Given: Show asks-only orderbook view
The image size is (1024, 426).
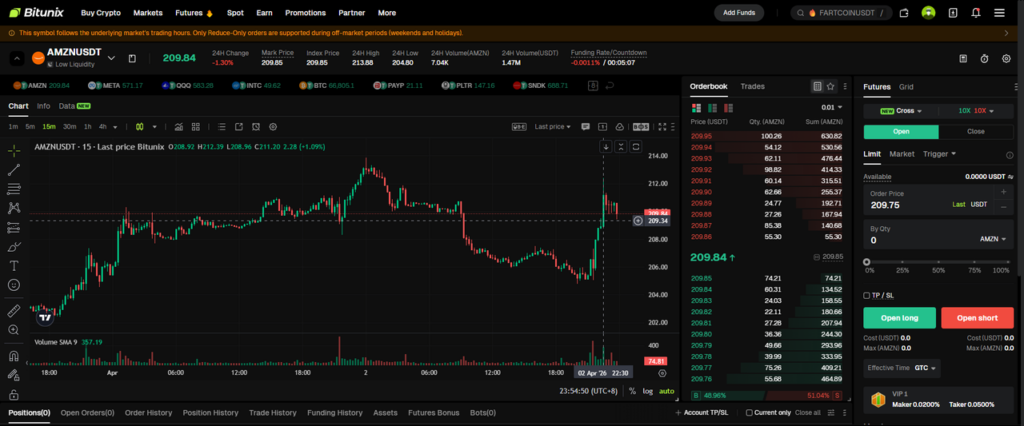Looking at the screenshot, I should tap(729, 107).
